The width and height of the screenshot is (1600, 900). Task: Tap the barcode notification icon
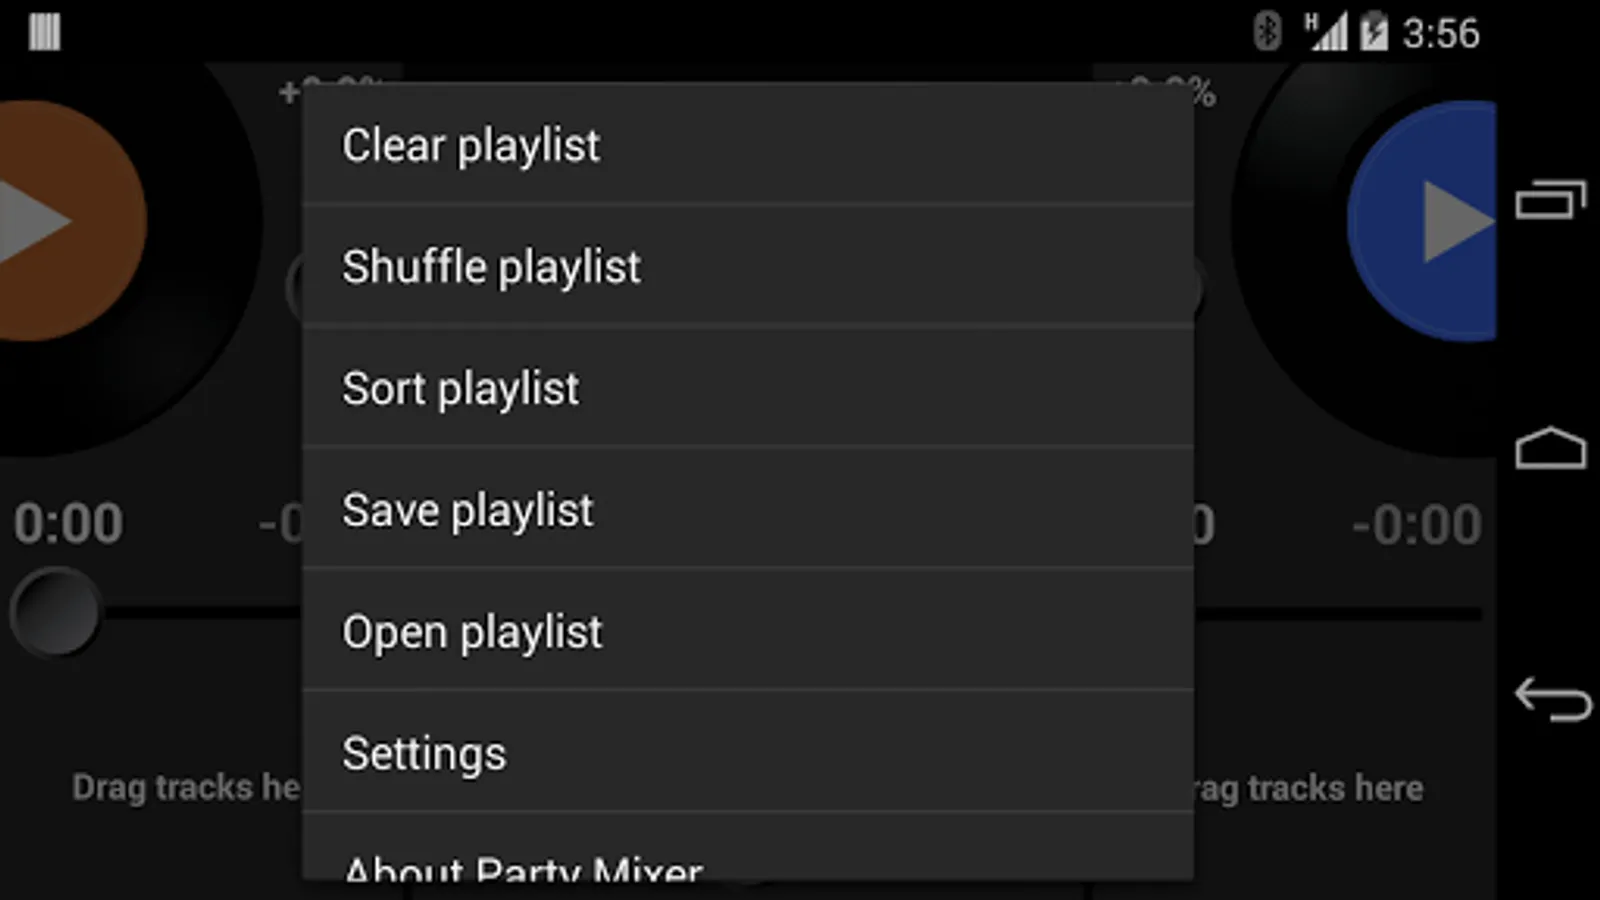[44, 32]
